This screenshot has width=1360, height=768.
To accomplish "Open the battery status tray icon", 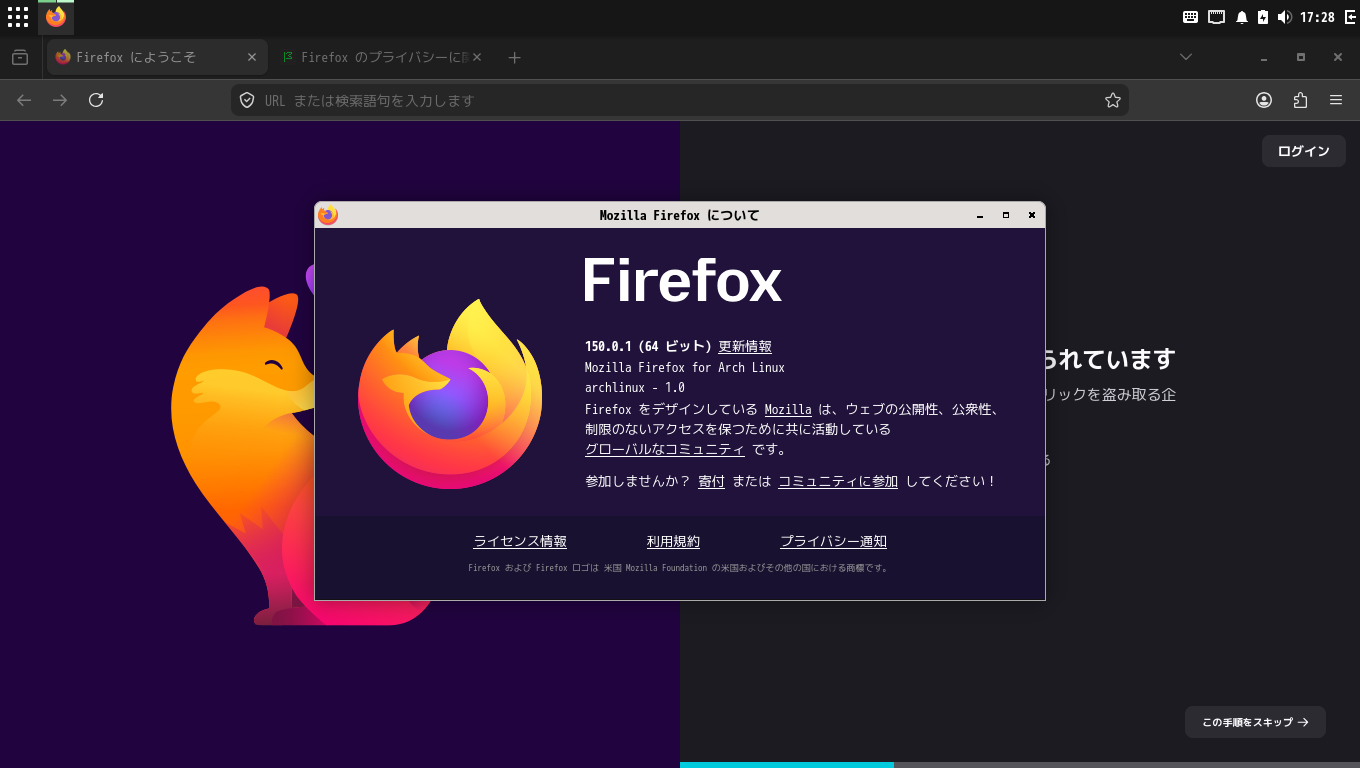I will click(x=1263, y=17).
